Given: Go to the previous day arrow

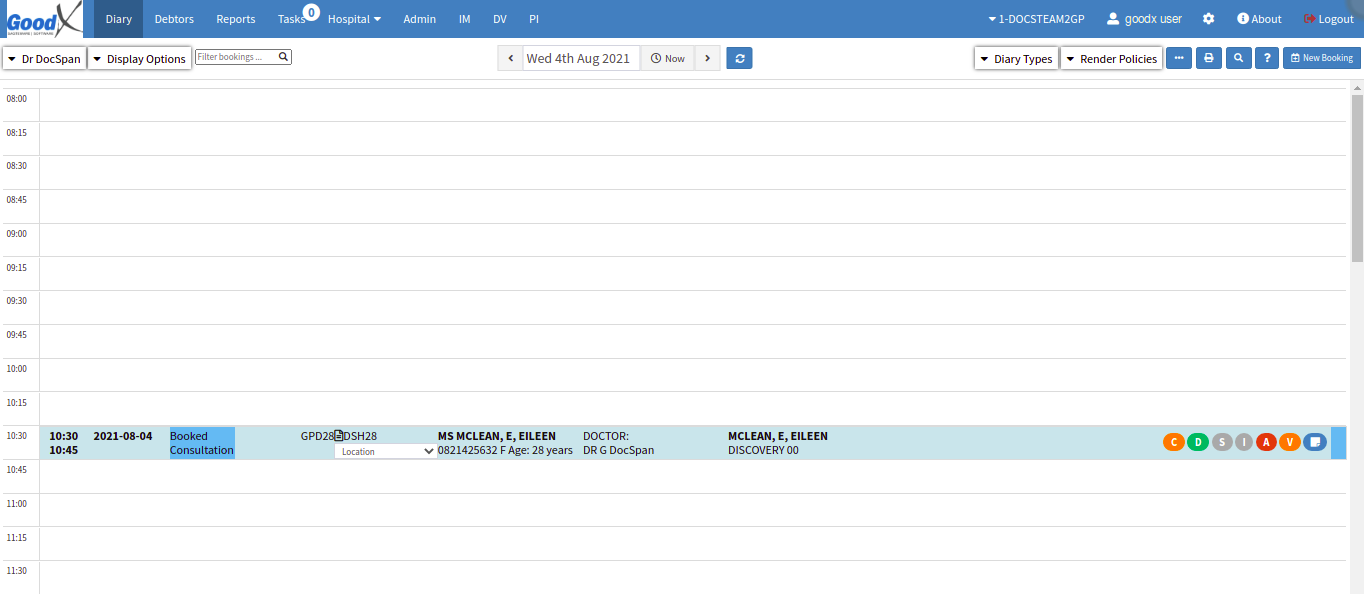Looking at the screenshot, I should point(510,59).
